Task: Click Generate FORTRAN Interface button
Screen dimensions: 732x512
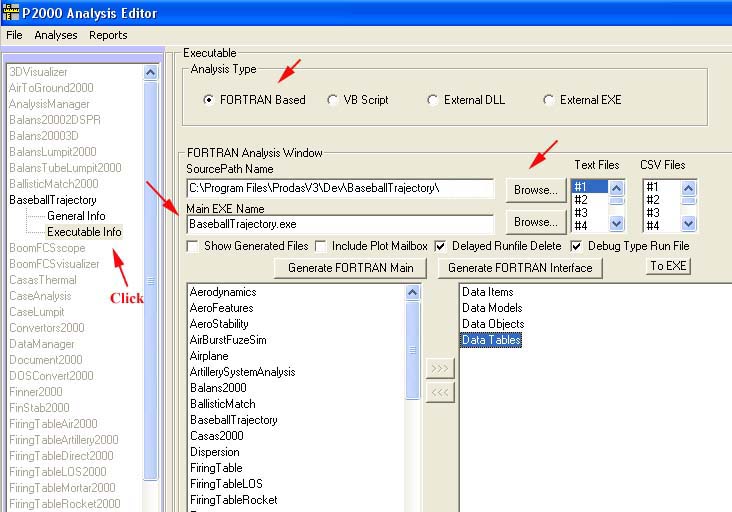Action: coord(520,268)
